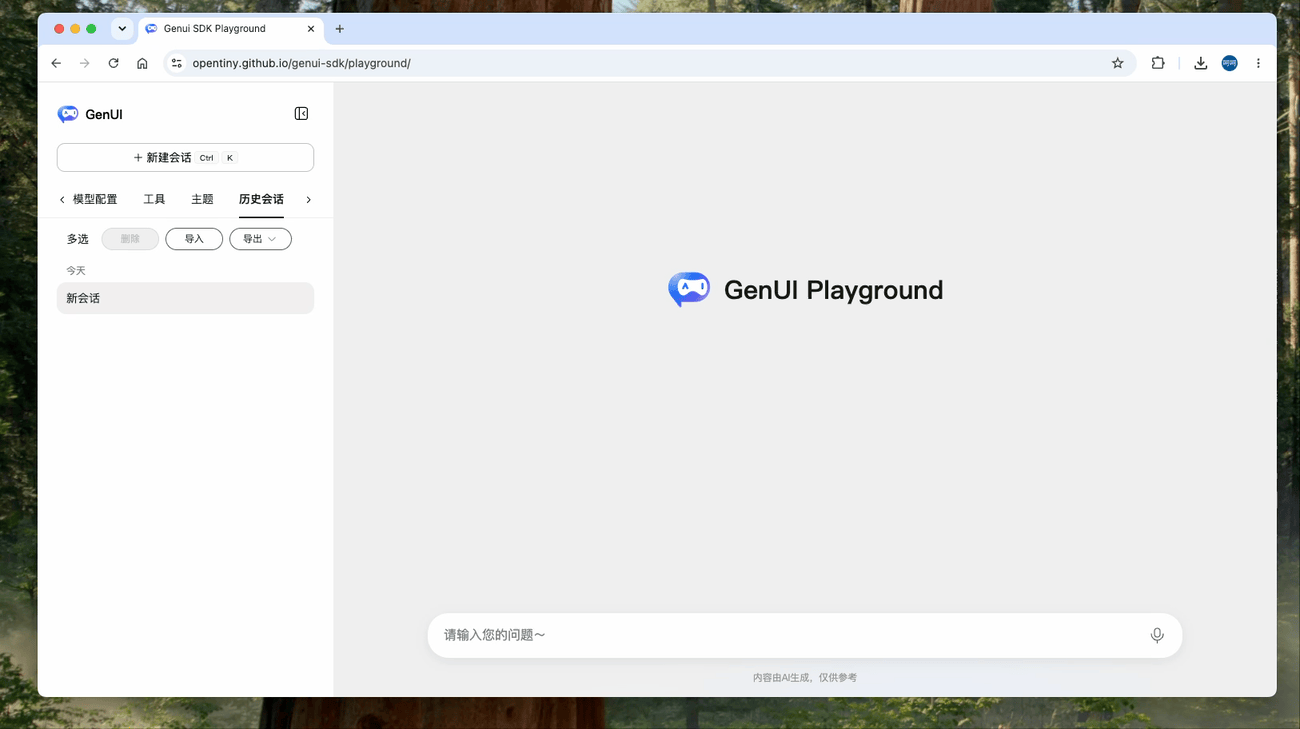Click the 今天 date group label

76,271
